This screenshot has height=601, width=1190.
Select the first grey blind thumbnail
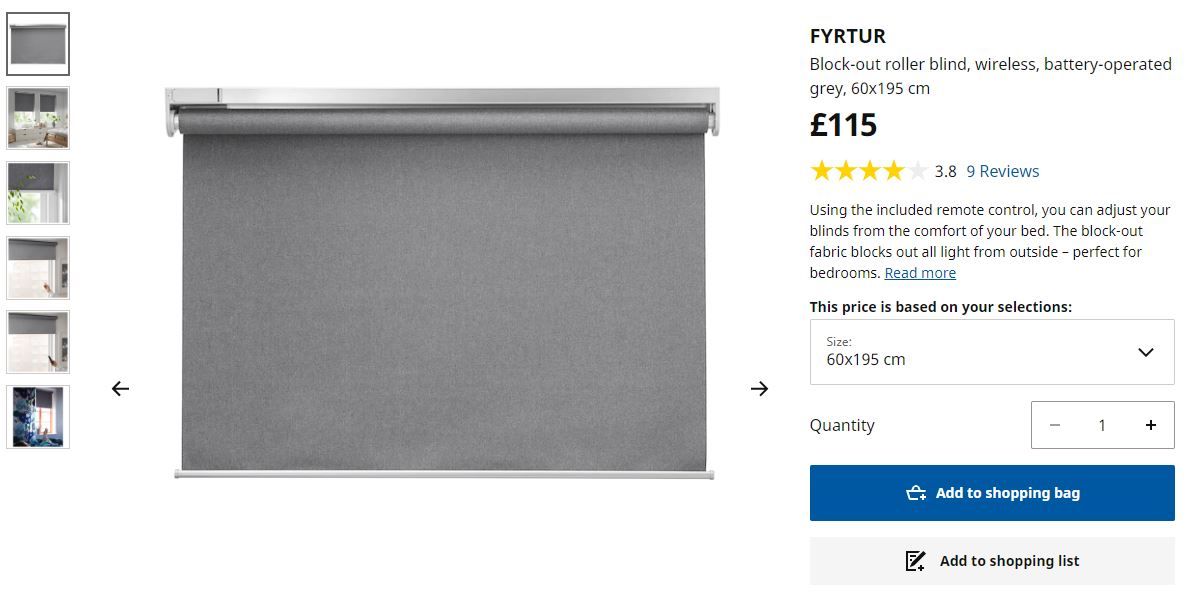click(x=38, y=44)
